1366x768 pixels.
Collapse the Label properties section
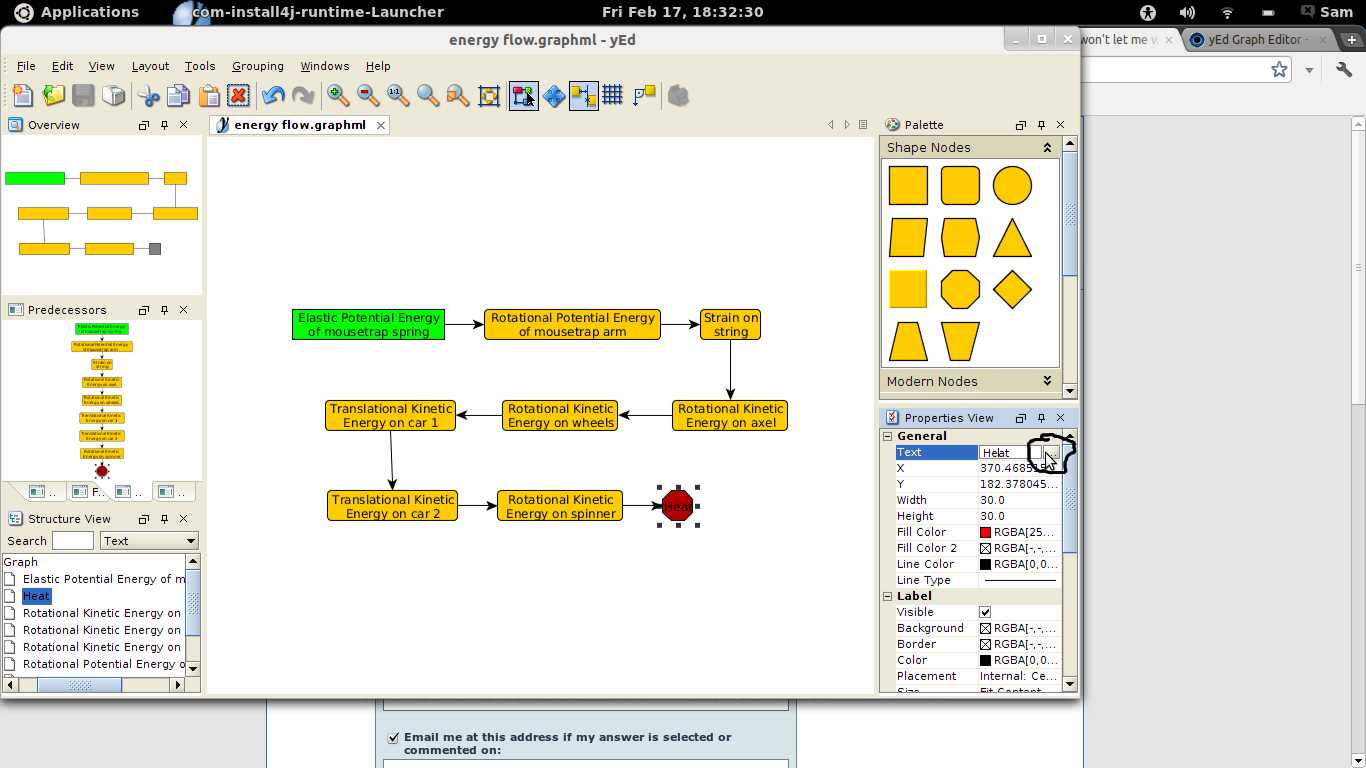pyautogui.click(x=887, y=596)
